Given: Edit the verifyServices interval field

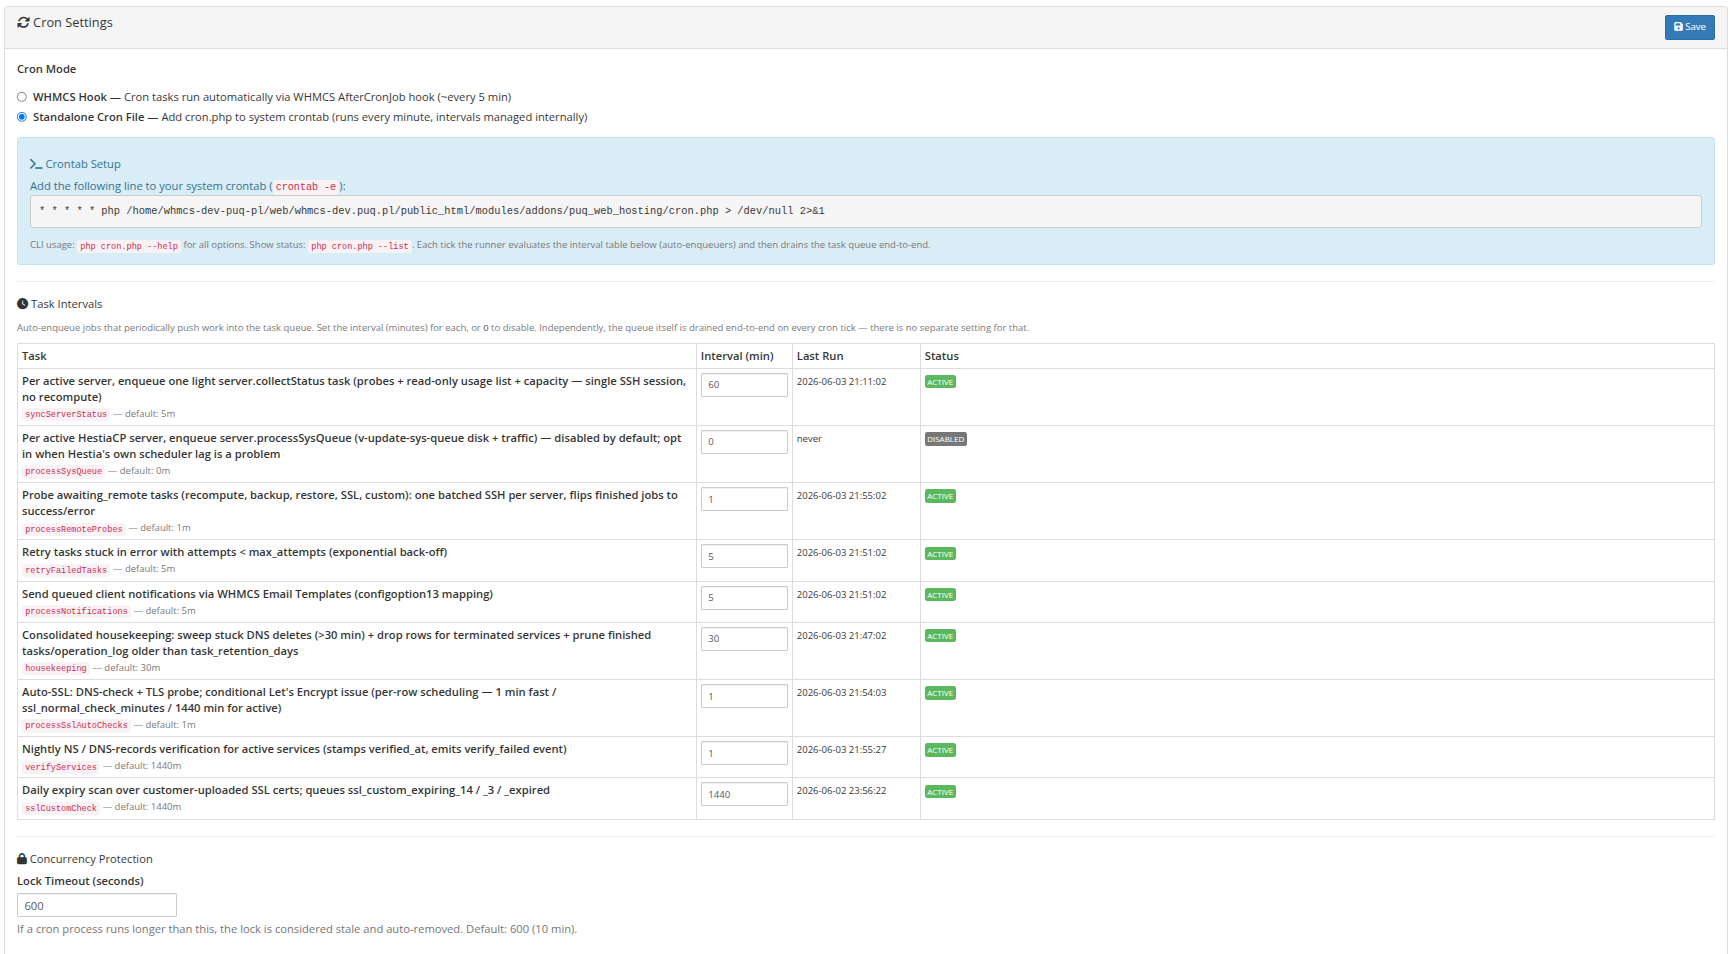Looking at the screenshot, I should (x=744, y=753).
